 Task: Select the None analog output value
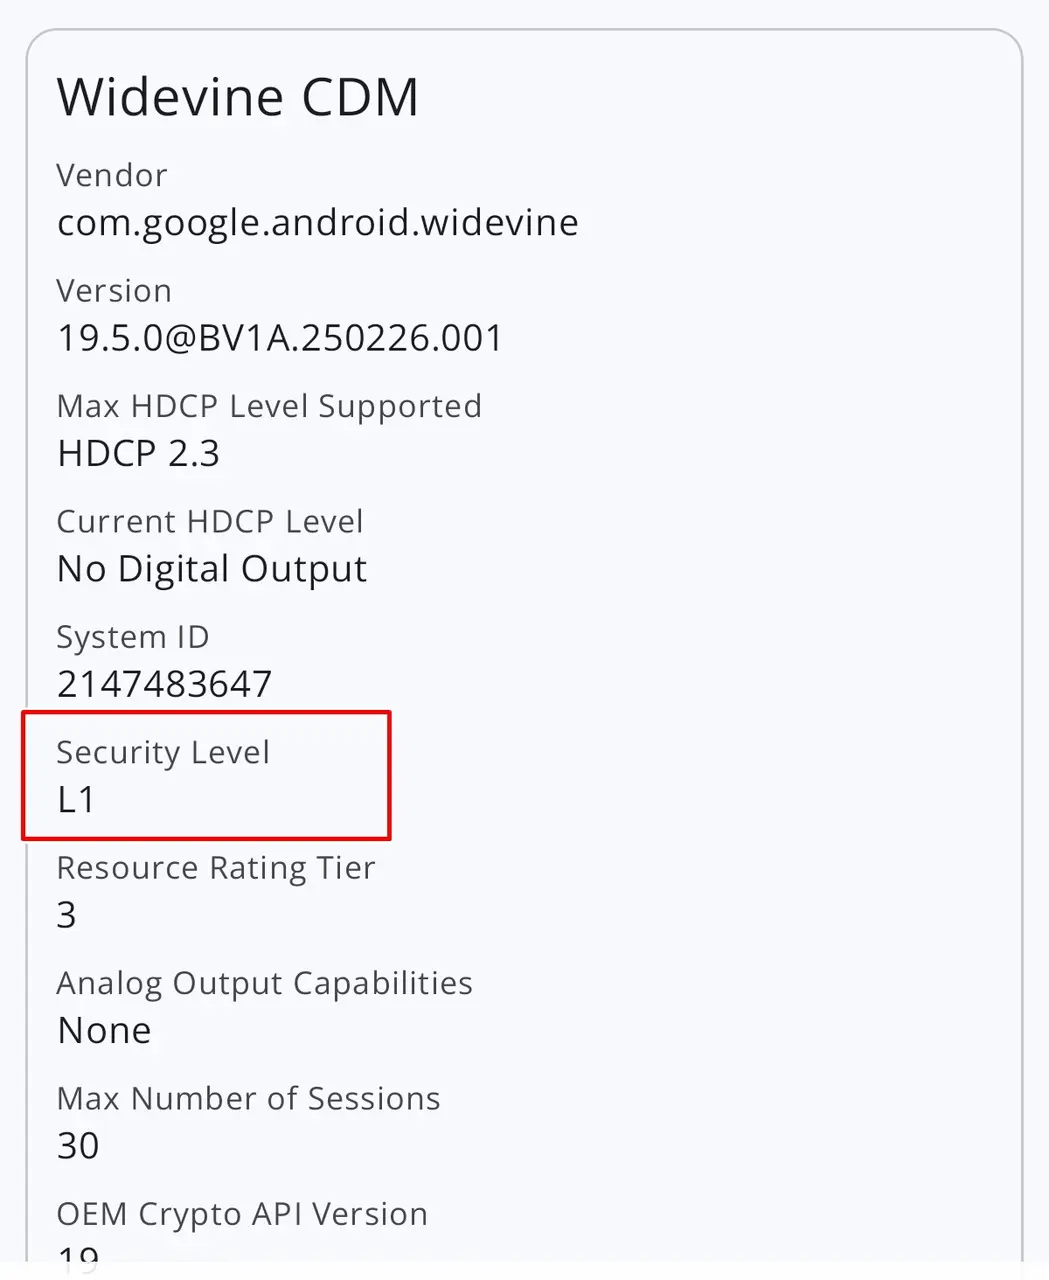coord(105,1030)
